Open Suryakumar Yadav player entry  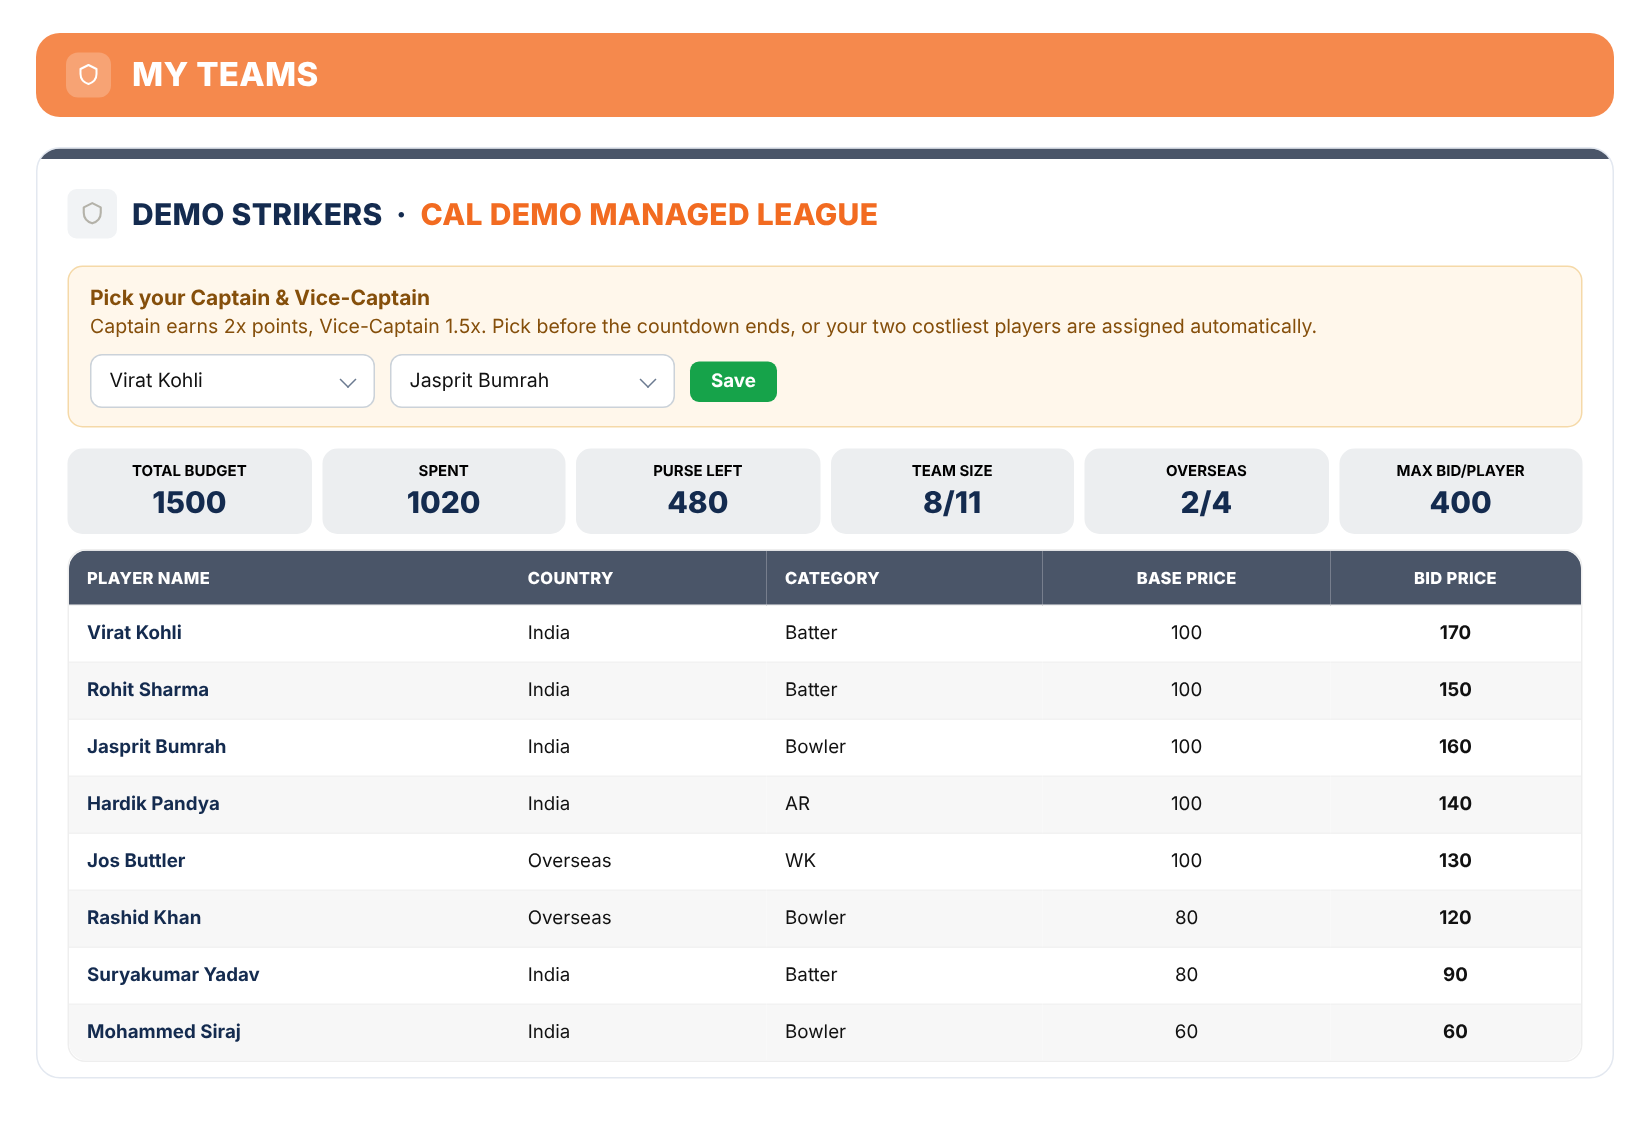coord(173,975)
